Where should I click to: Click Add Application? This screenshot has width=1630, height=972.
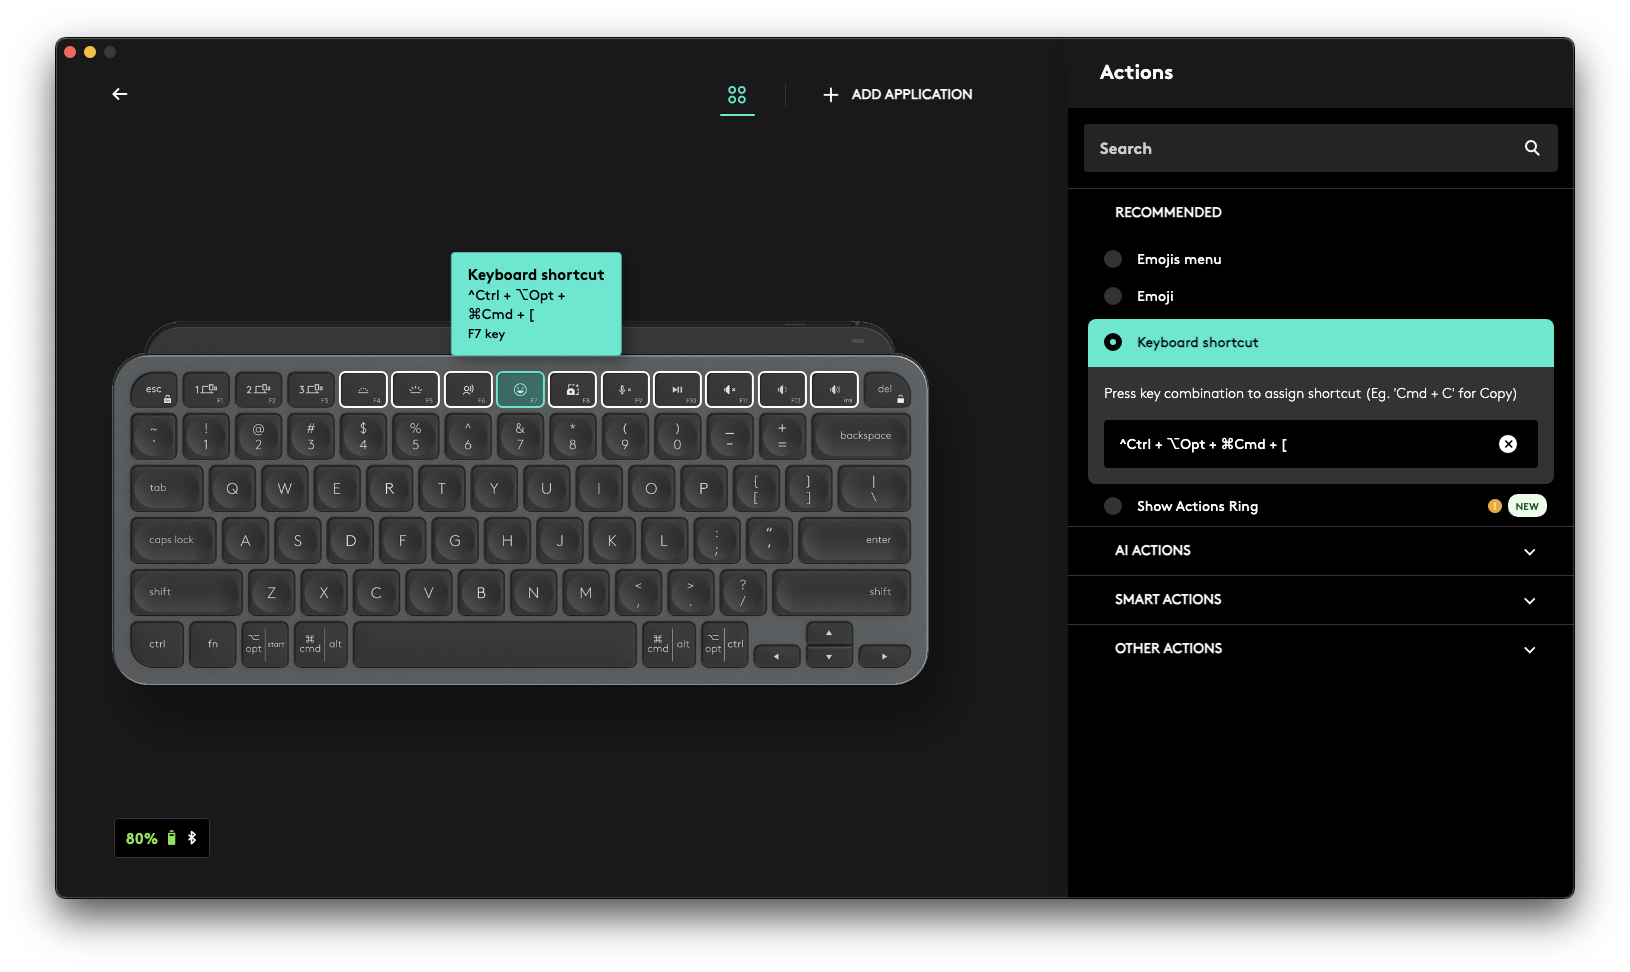(897, 94)
